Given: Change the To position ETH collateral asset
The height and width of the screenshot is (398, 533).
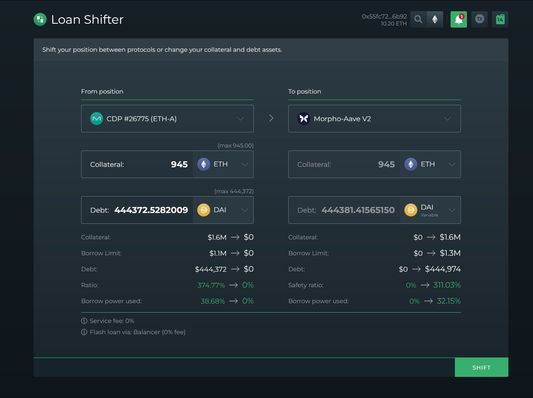Looking at the screenshot, I should click(430, 164).
